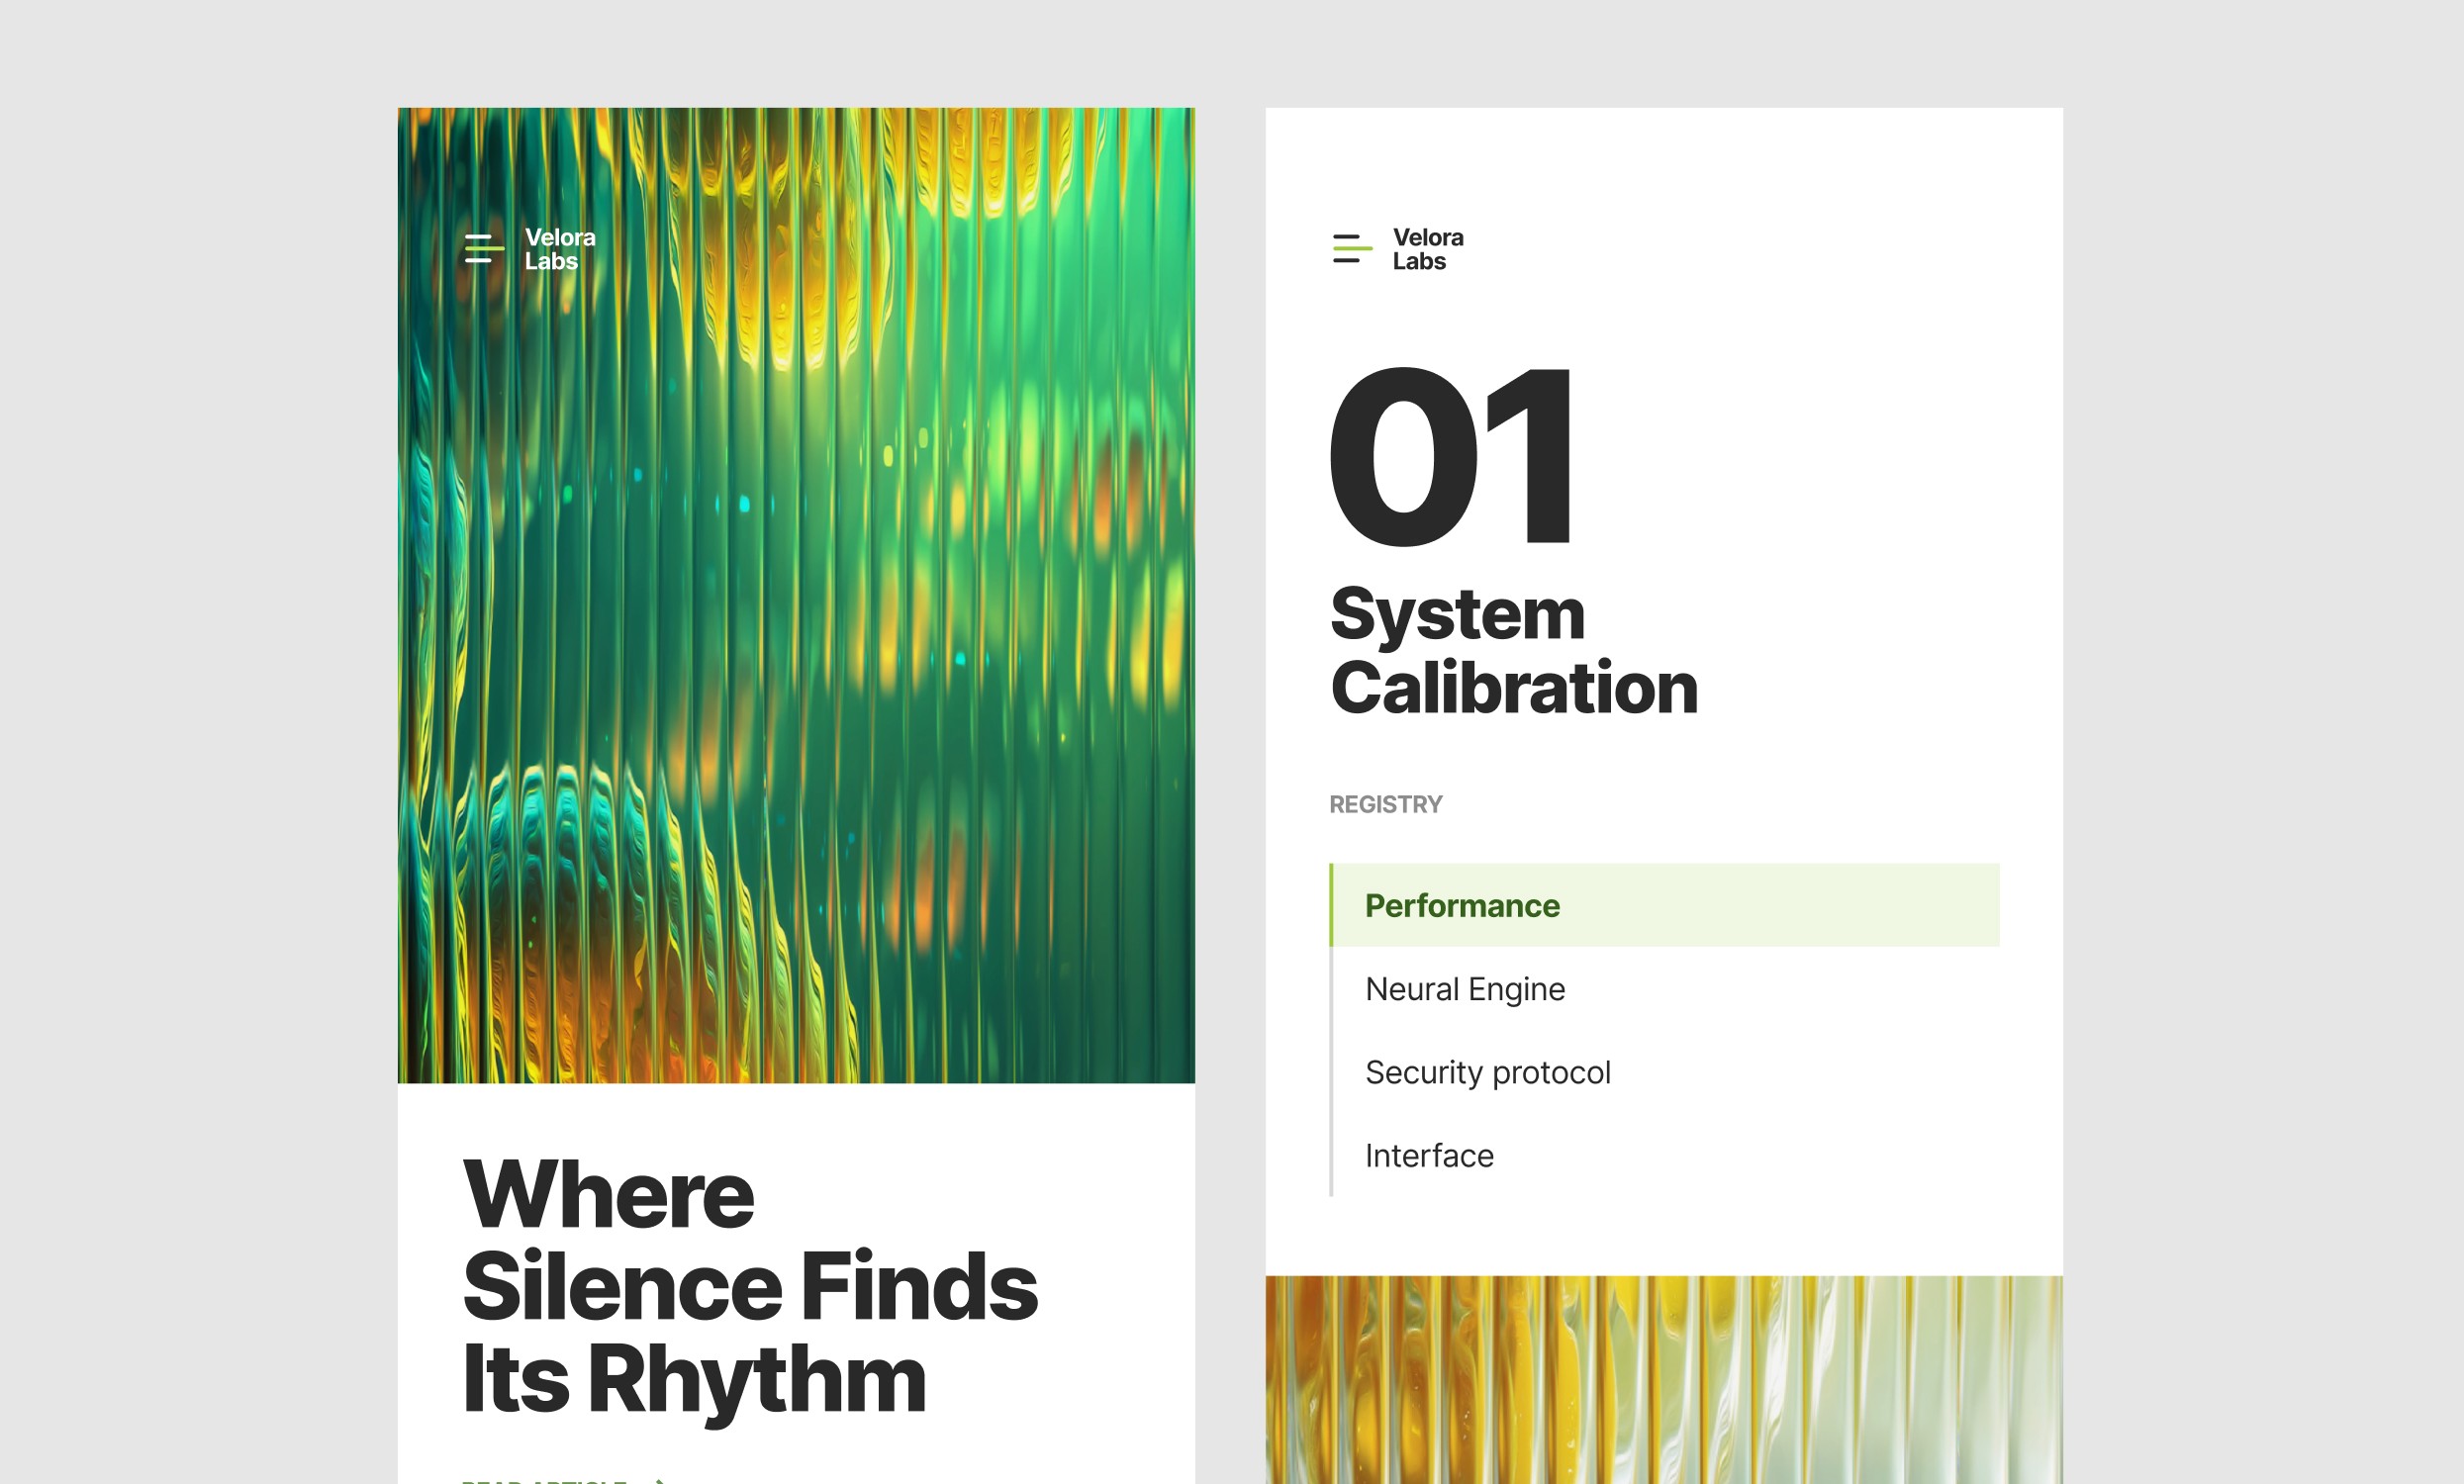
Task: Click the white Velora Labs logo over the green image
Action: click(560, 249)
